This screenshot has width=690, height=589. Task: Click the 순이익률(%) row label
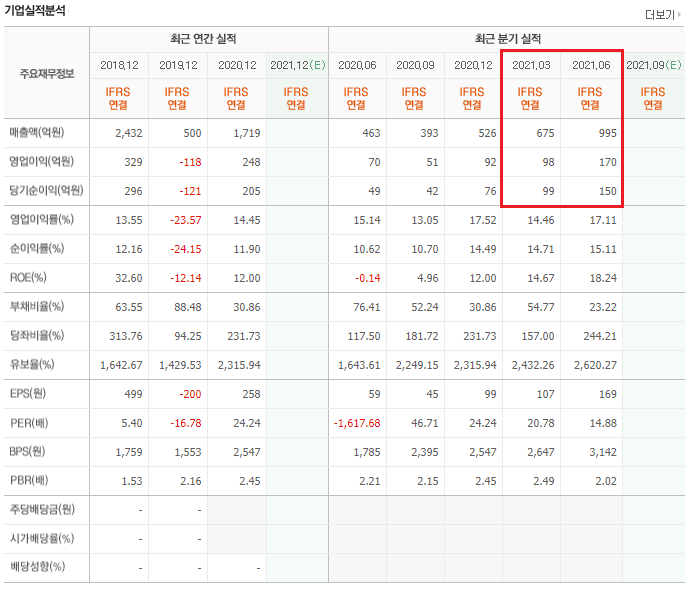tap(37, 248)
